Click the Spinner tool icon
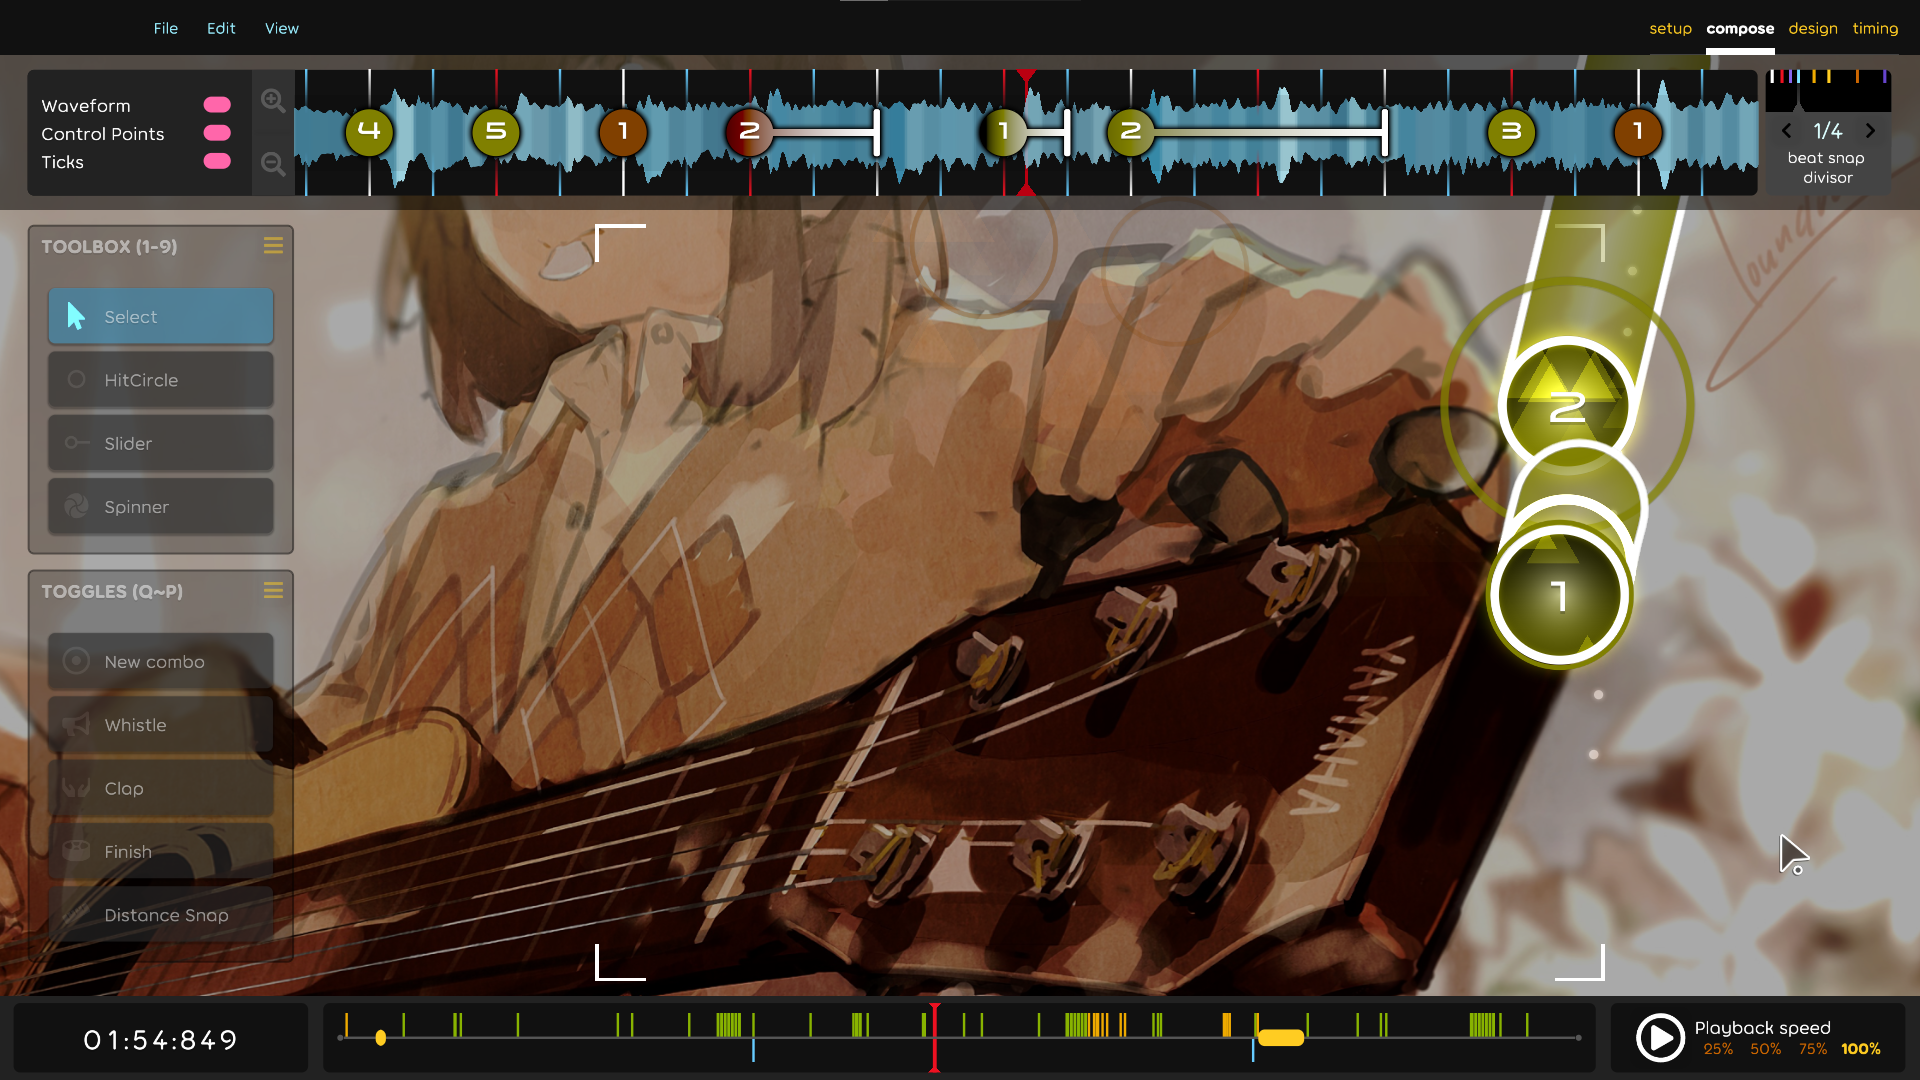This screenshot has height=1080, width=1920. 76,506
